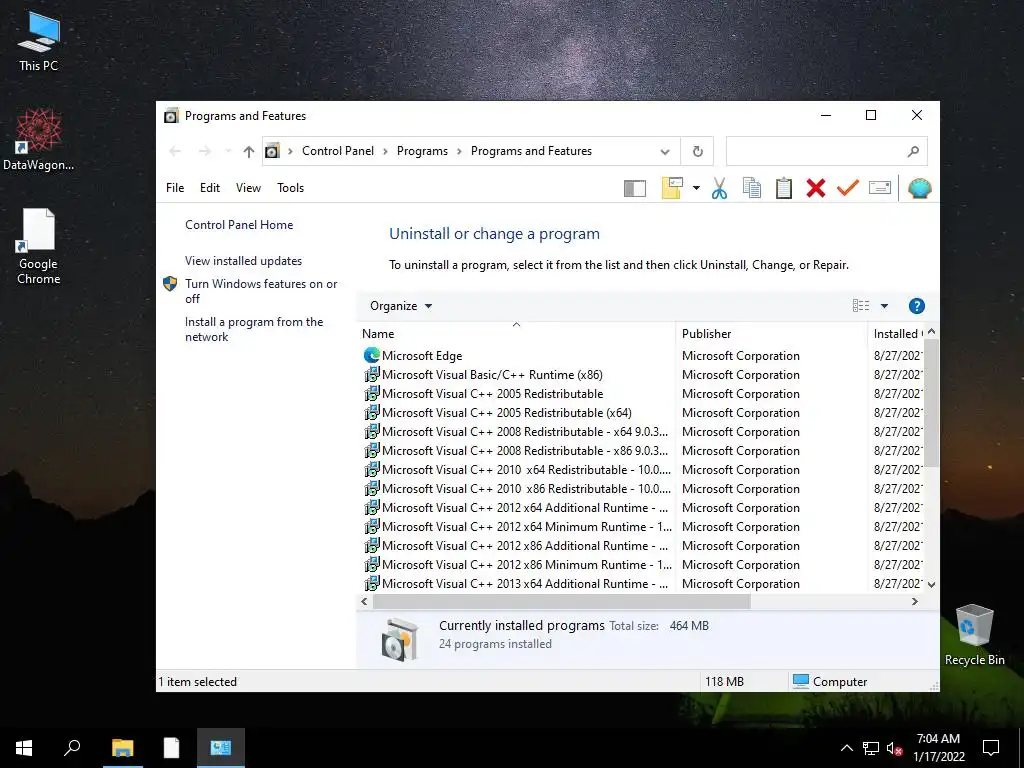Open the Recycle Bin on the desktop
This screenshot has height=768, width=1024.
pyautogui.click(x=974, y=635)
